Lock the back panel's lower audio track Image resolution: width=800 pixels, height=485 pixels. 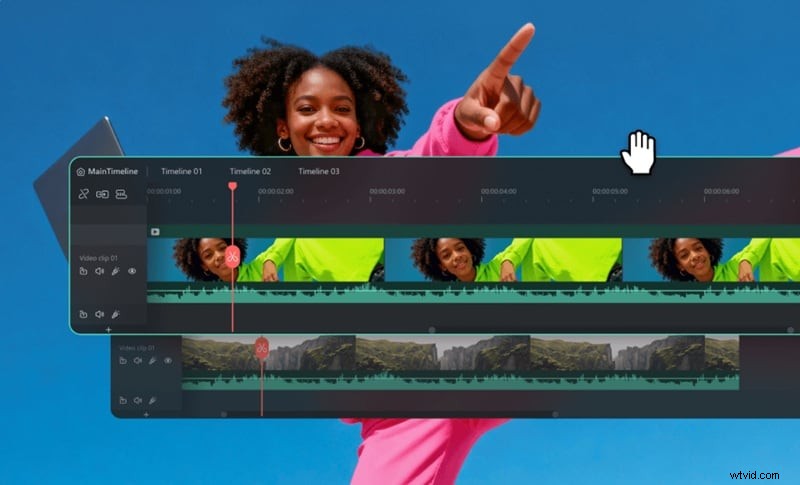pos(123,400)
